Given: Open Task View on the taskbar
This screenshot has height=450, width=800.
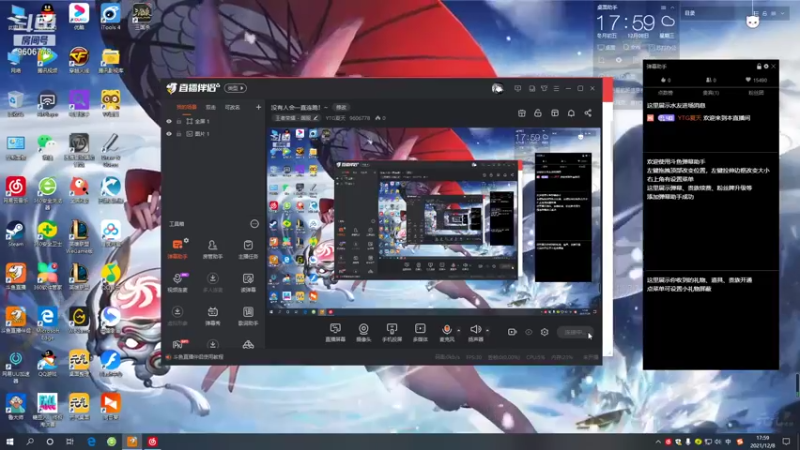Looking at the screenshot, I should tap(69, 441).
